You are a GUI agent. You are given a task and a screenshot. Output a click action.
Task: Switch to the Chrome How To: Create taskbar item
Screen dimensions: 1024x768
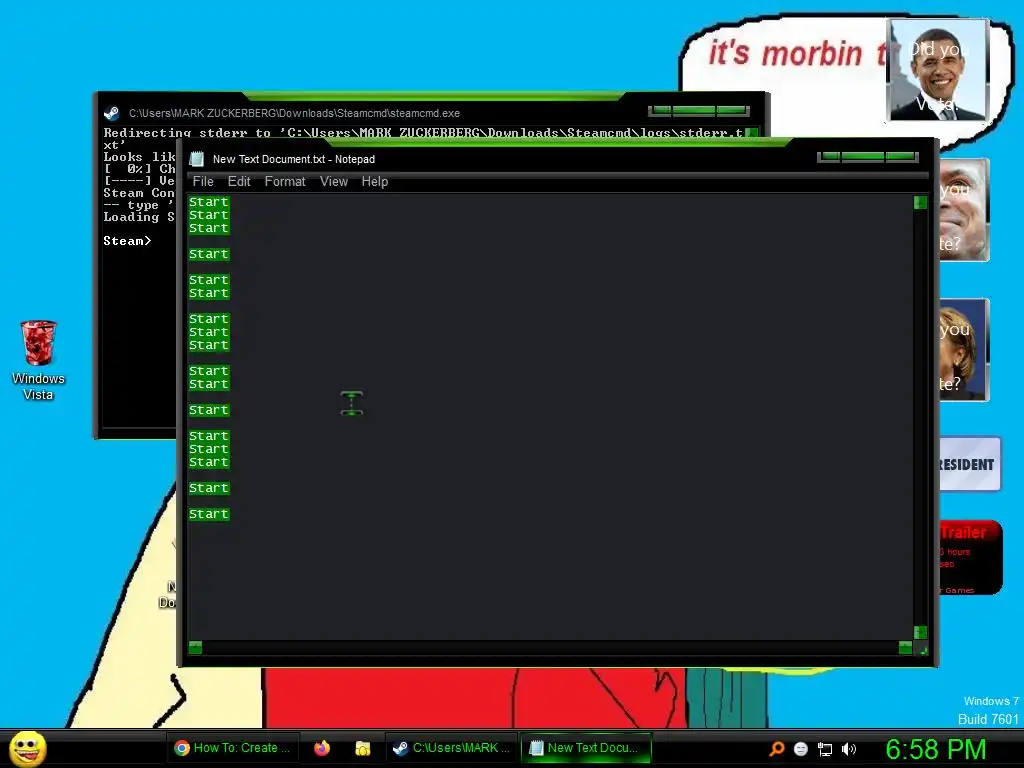pos(232,748)
